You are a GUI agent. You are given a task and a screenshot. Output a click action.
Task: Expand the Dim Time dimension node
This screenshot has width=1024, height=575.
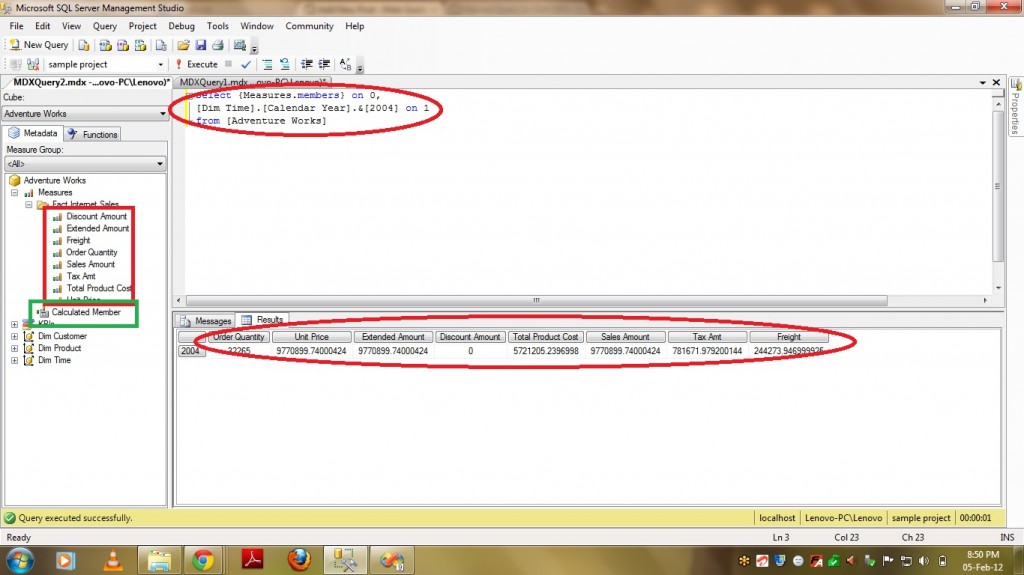14,361
